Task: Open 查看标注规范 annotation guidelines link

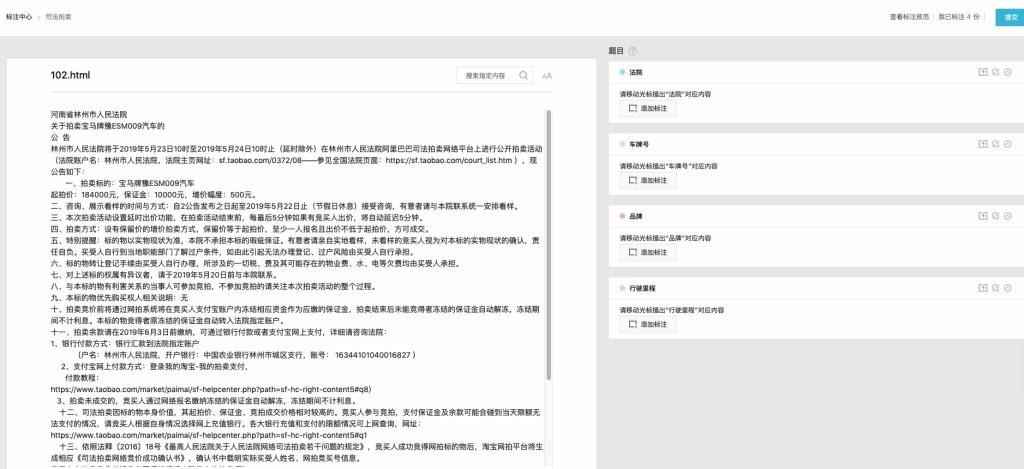Action: click(909, 17)
